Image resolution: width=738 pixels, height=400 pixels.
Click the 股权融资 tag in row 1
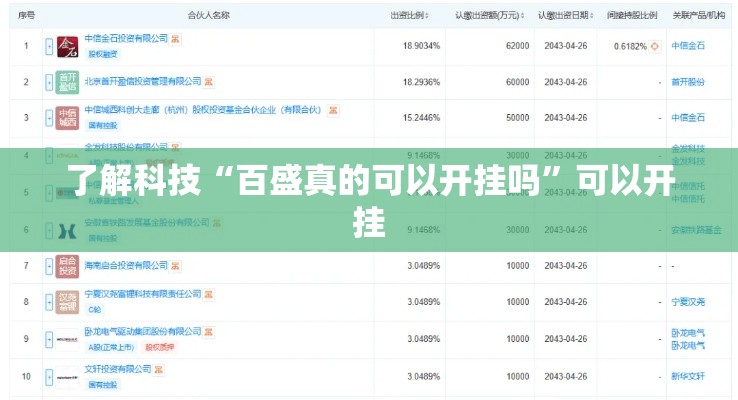coord(103,54)
